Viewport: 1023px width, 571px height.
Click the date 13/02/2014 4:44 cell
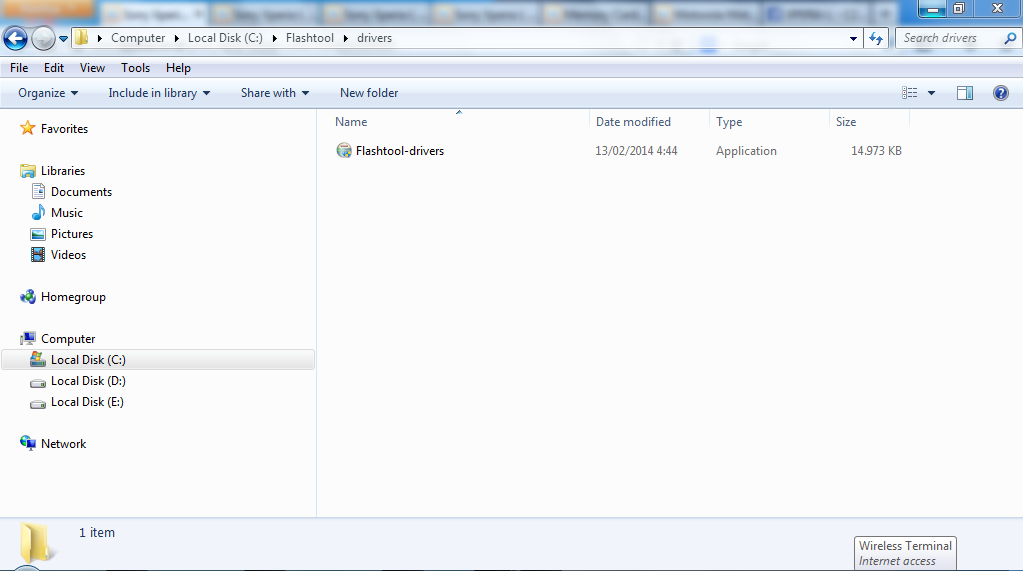pyautogui.click(x=636, y=151)
